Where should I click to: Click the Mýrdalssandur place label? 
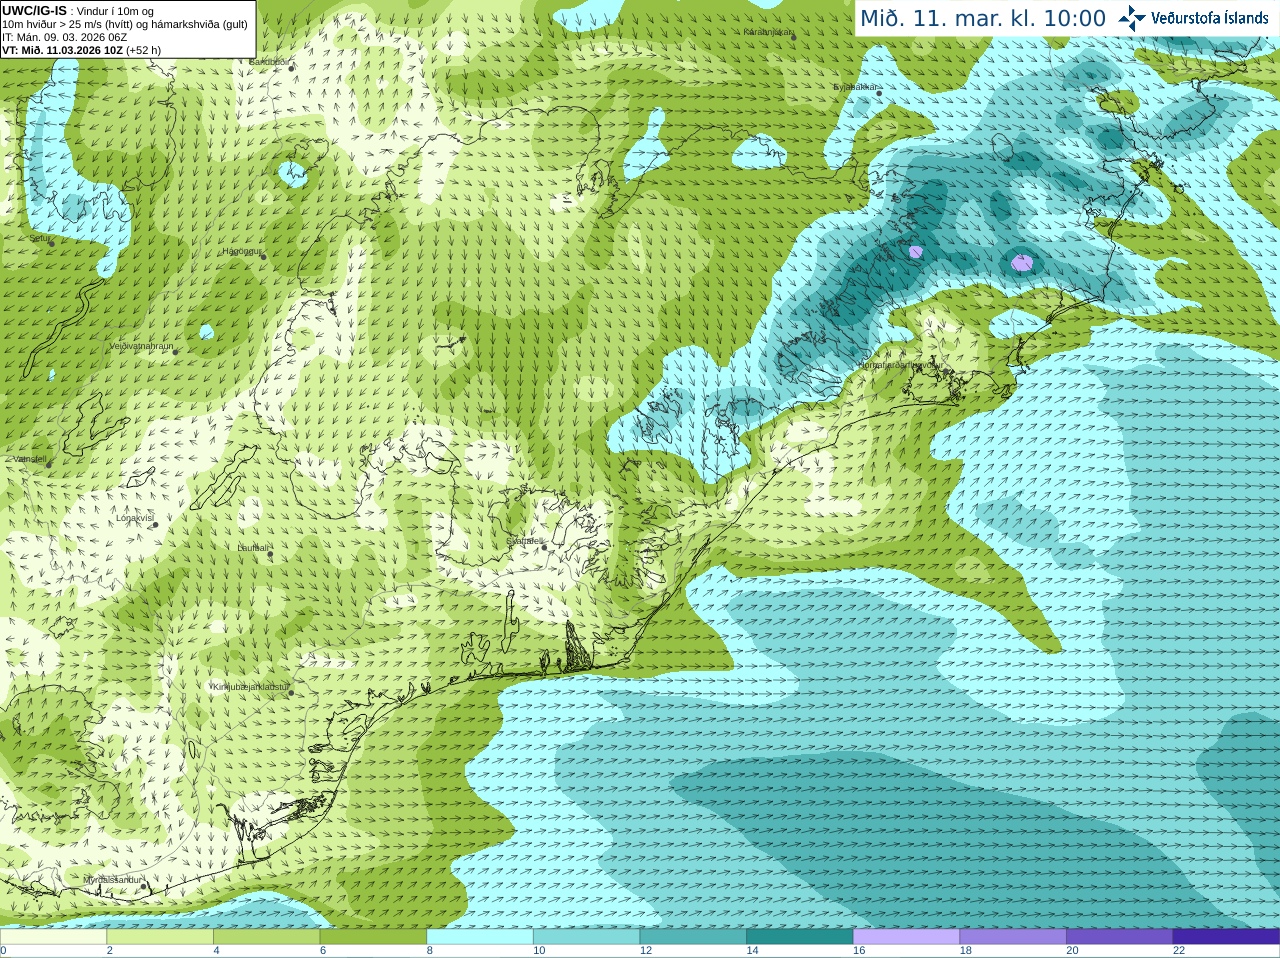112,880
